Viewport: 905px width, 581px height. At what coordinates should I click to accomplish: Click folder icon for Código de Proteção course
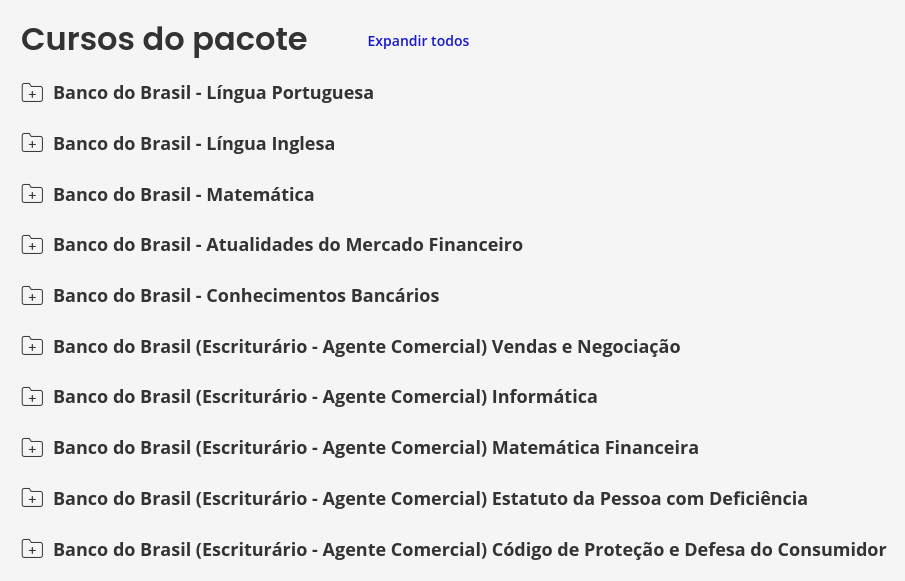coord(32,549)
